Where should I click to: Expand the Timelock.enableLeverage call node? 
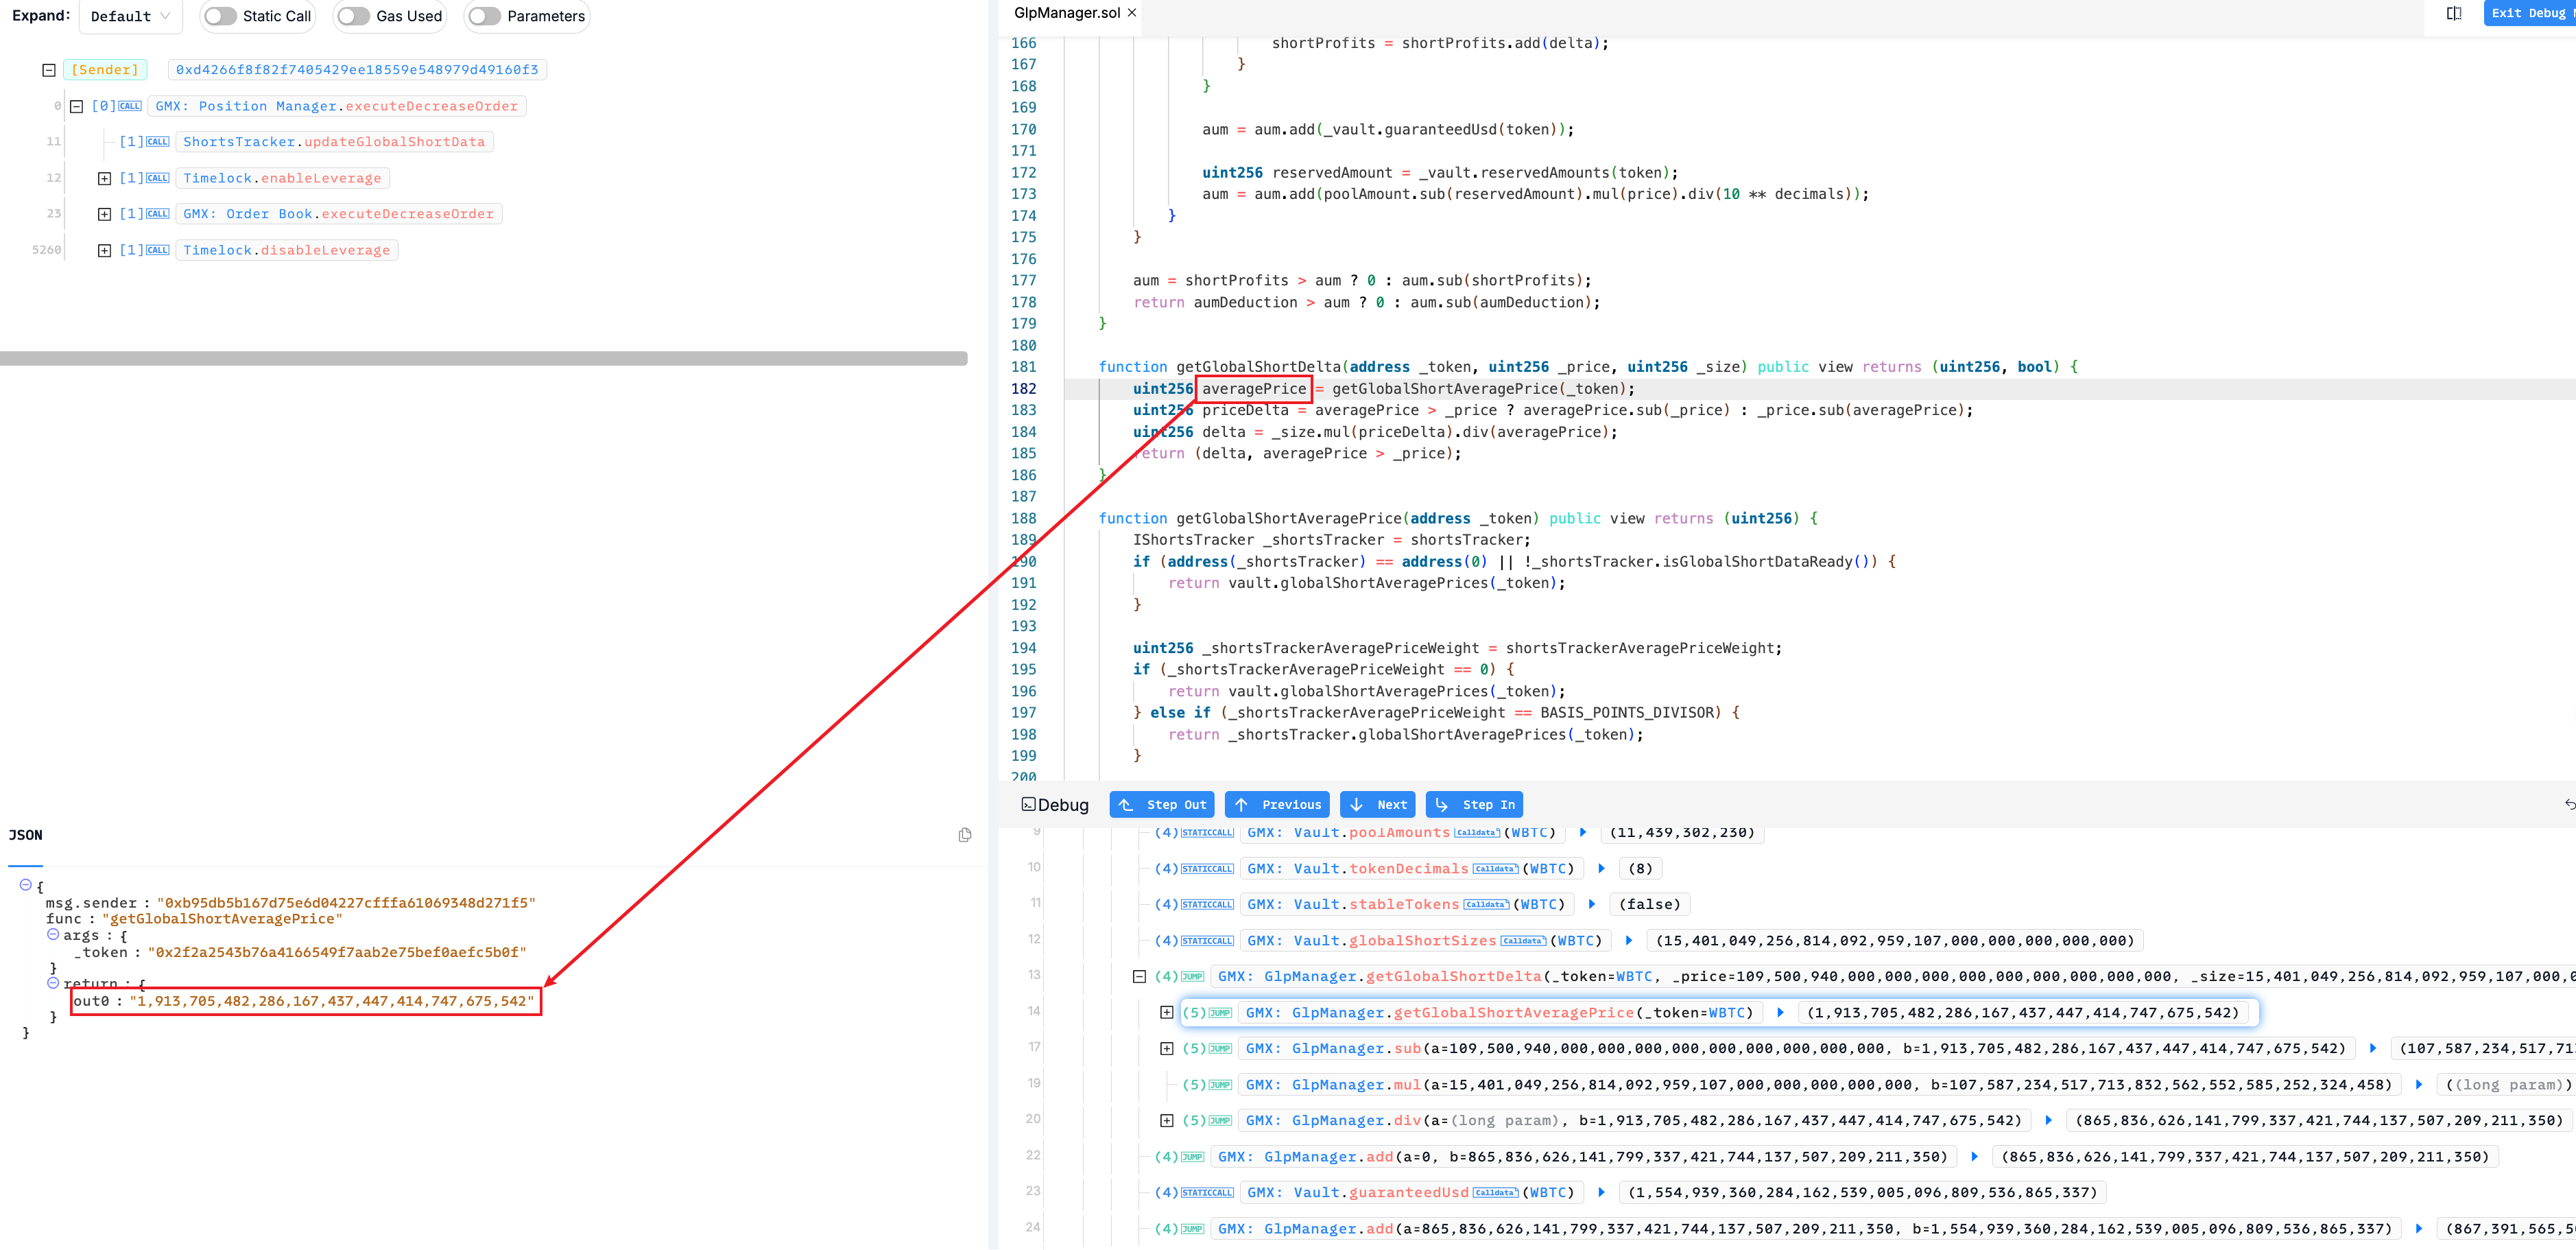coord(104,178)
